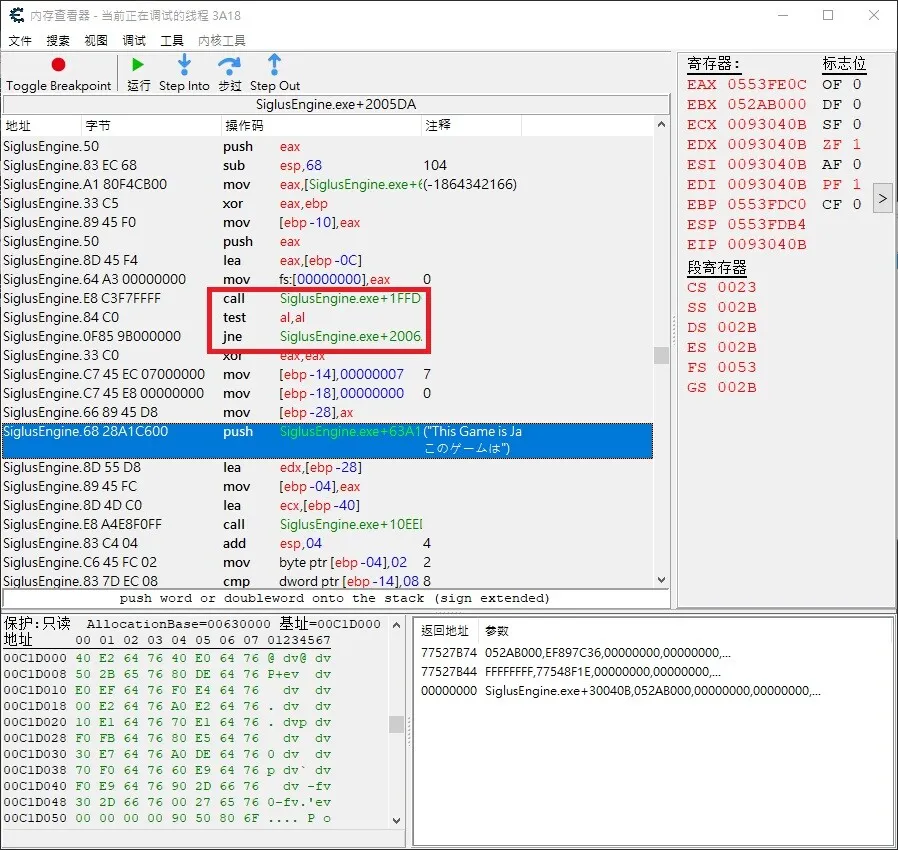Viewport: 898px width, 850px height.
Task: Click the EIP register value
Action: (x=766, y=244)
